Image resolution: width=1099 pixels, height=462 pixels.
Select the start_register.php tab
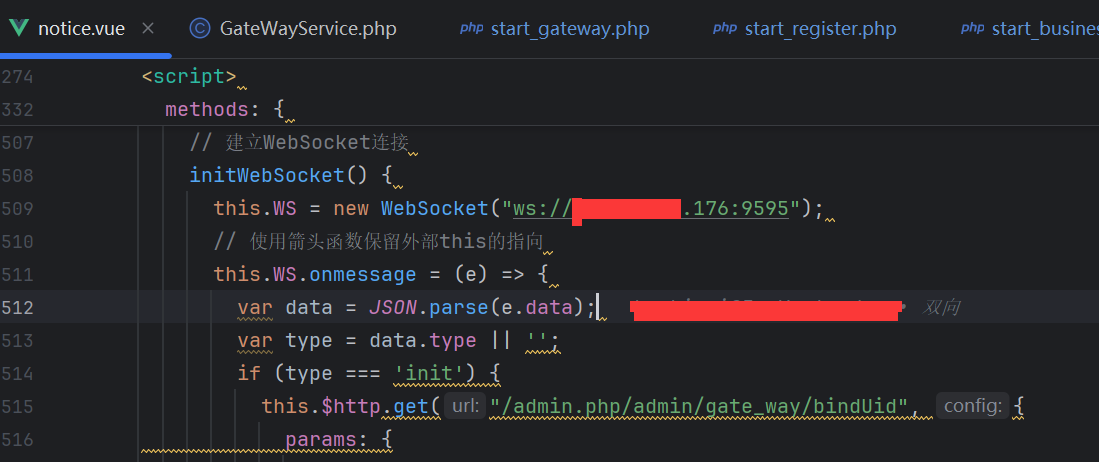(820, 28)
